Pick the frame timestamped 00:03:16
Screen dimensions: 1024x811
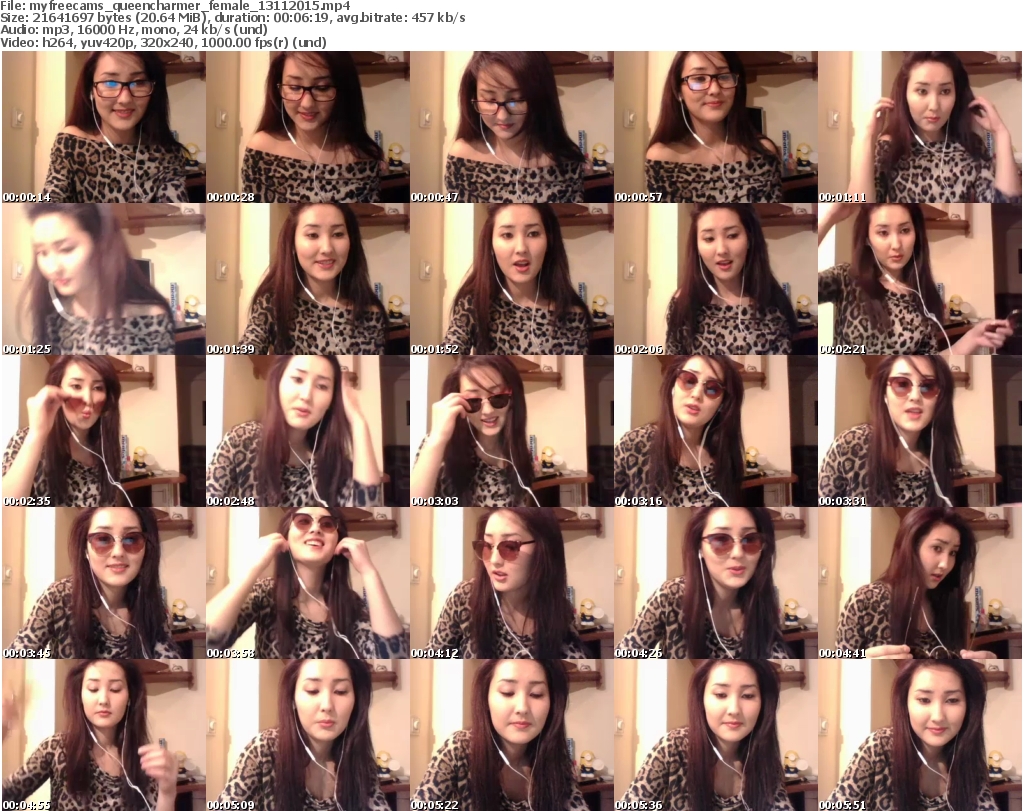pyautogui.click(x=716, y=431)
